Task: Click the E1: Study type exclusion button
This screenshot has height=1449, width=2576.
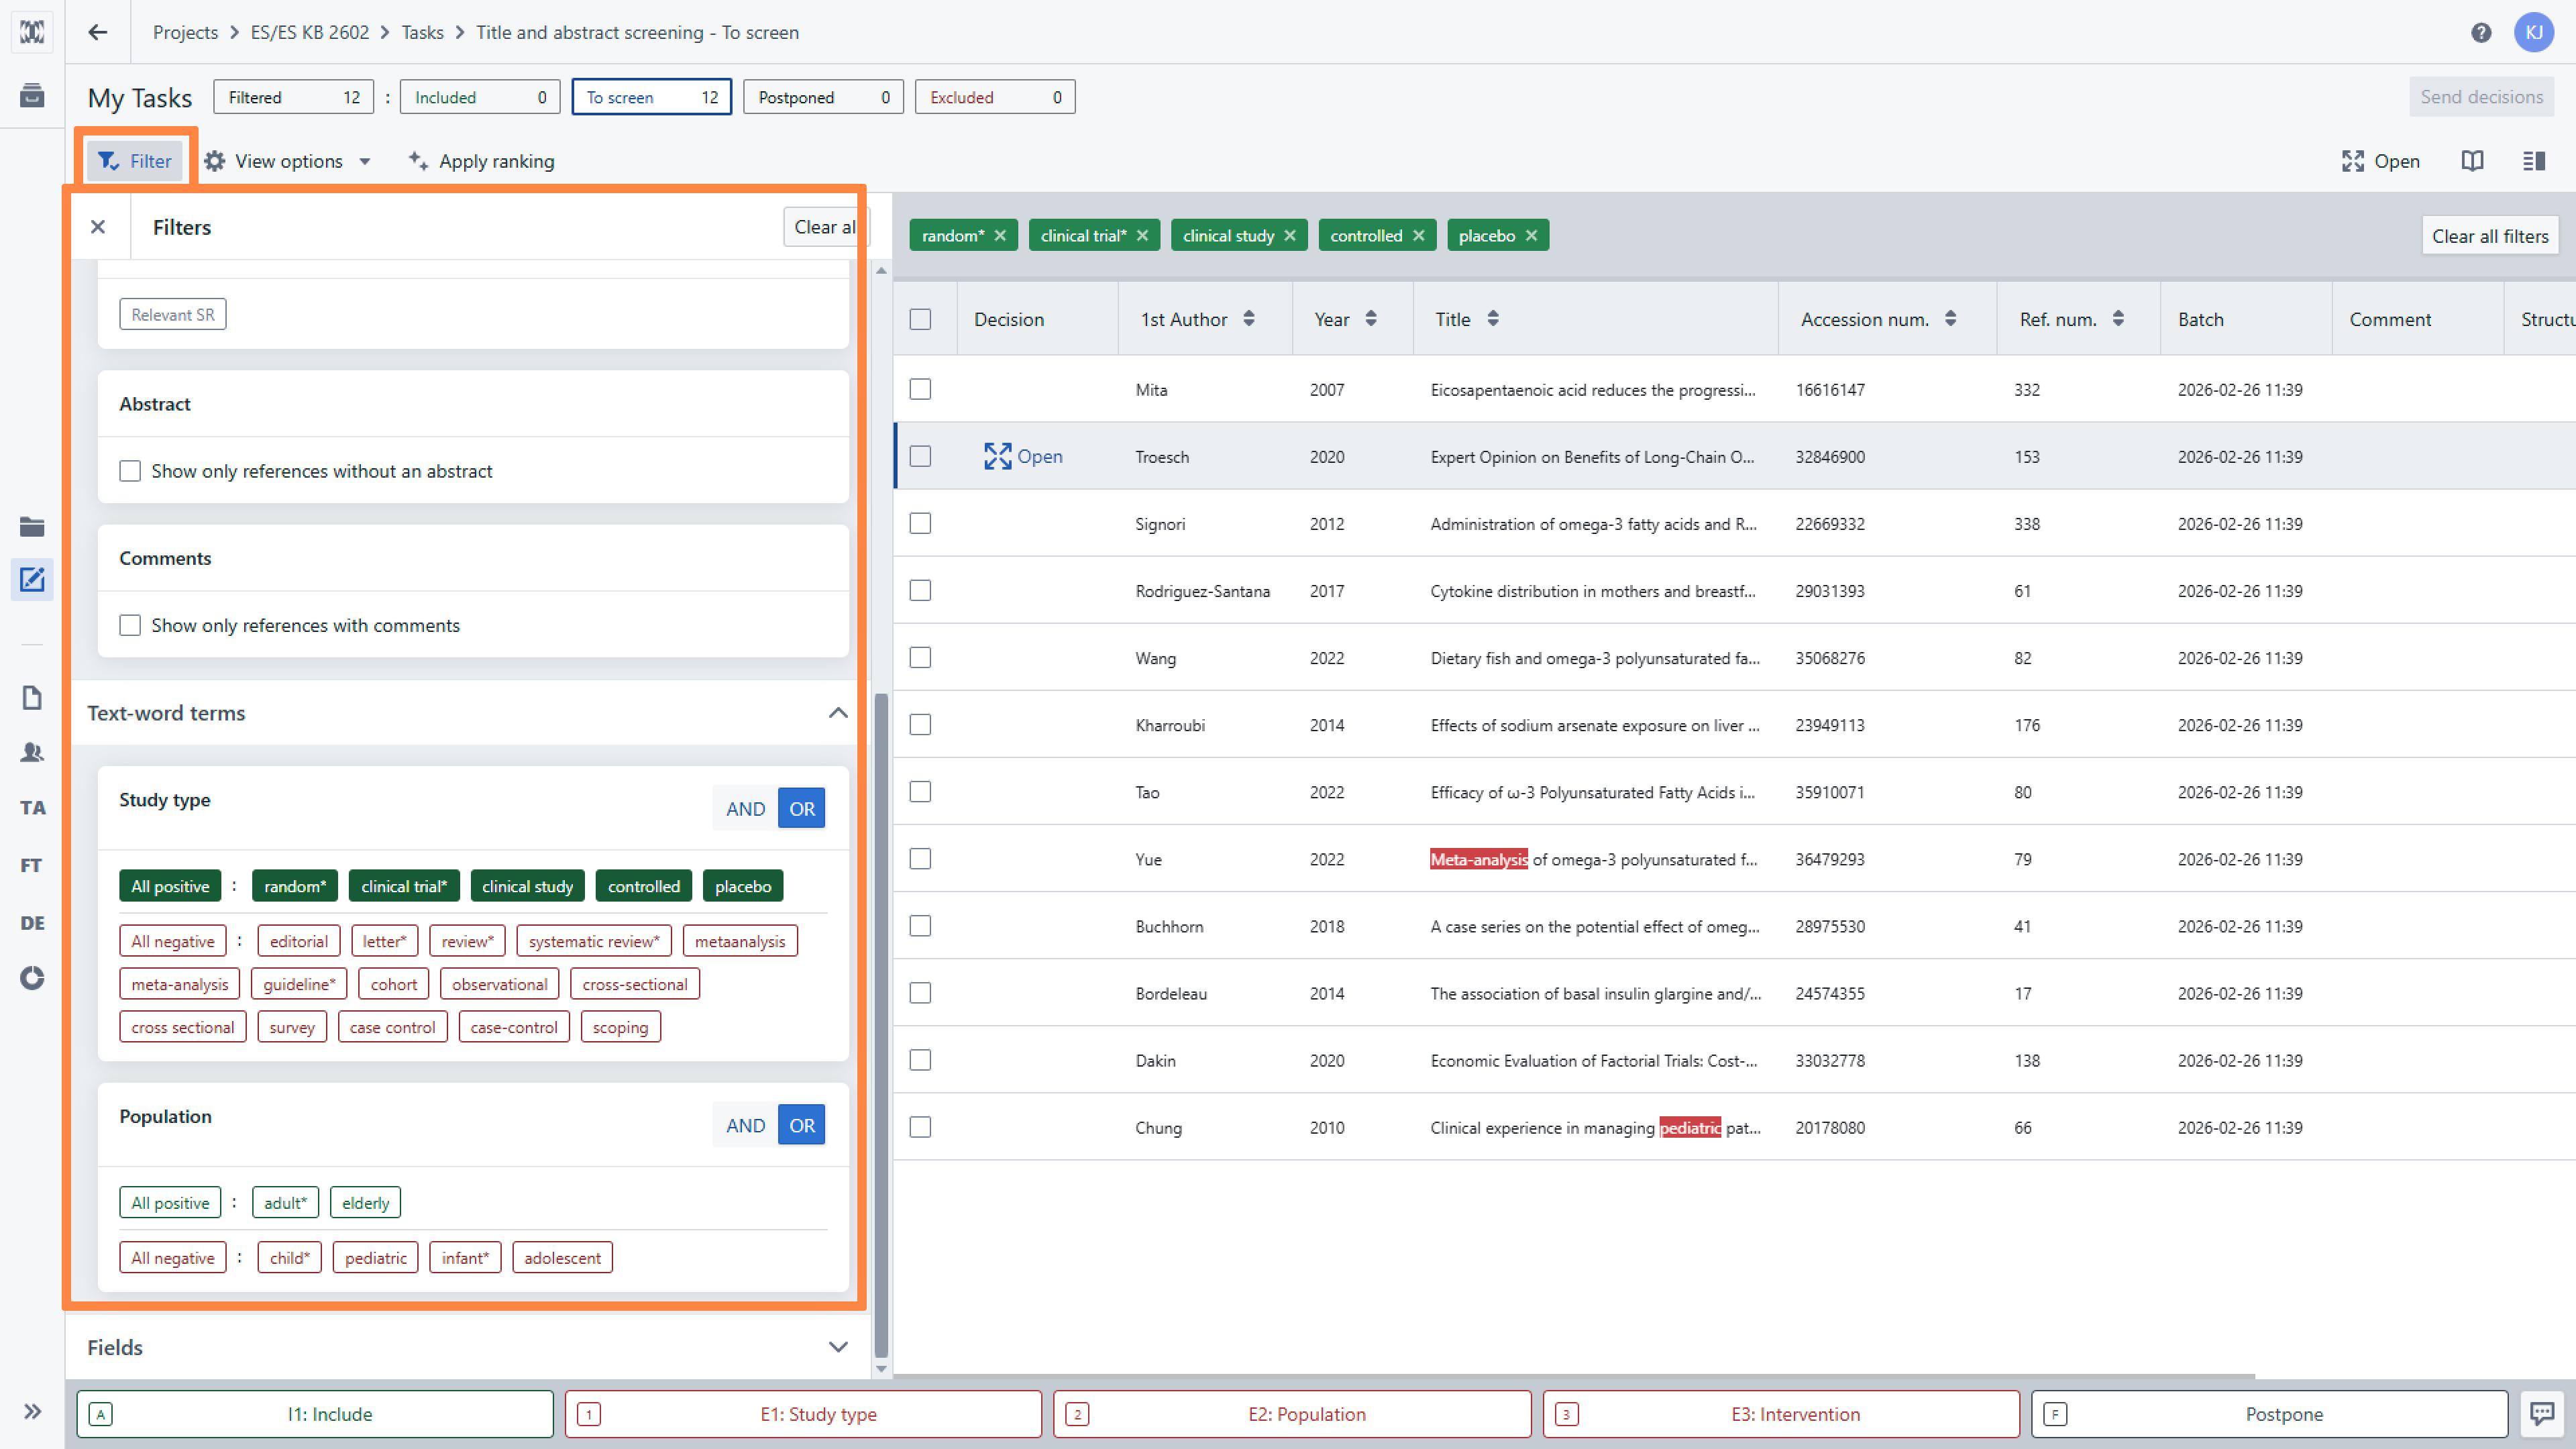Action: pos(803,1414)
